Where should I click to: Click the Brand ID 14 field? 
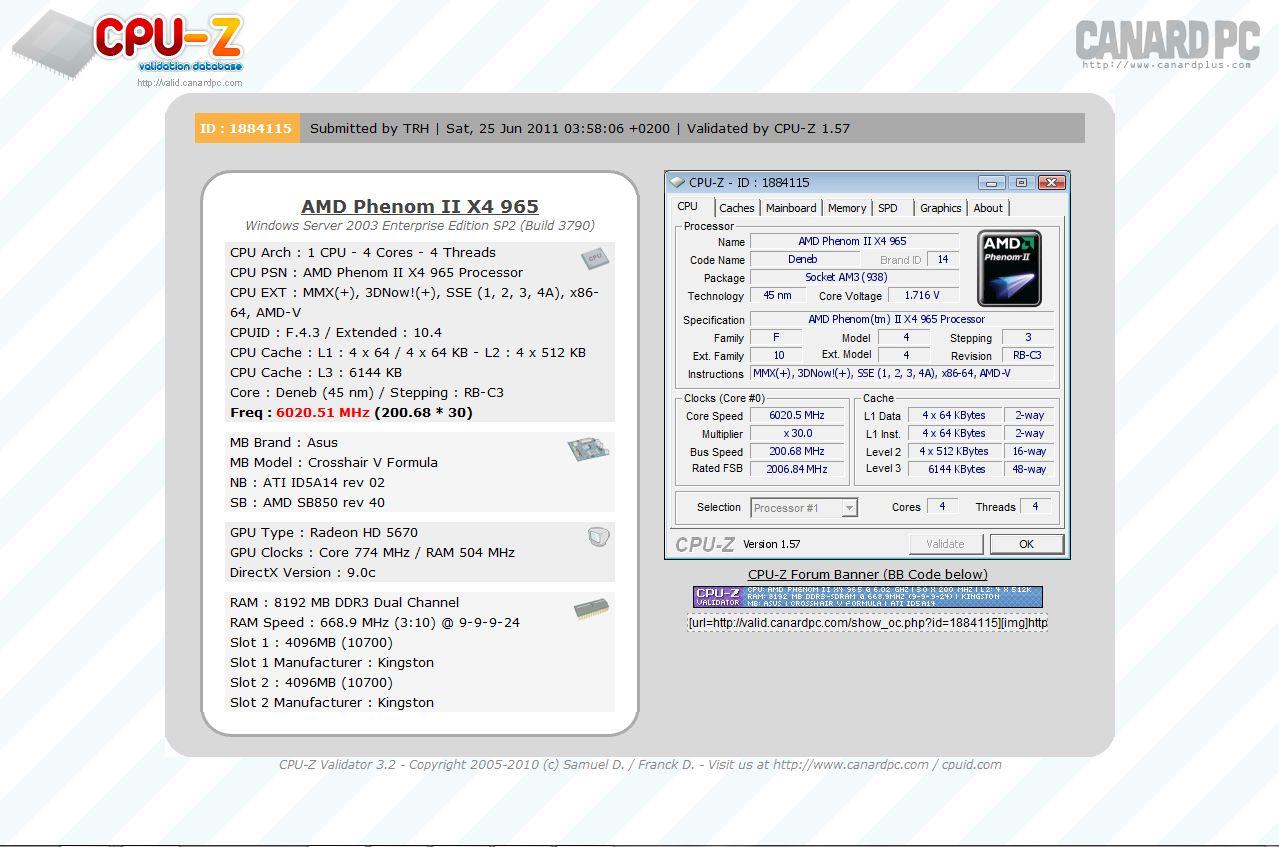pyautogui.click(x=942, y=260)
